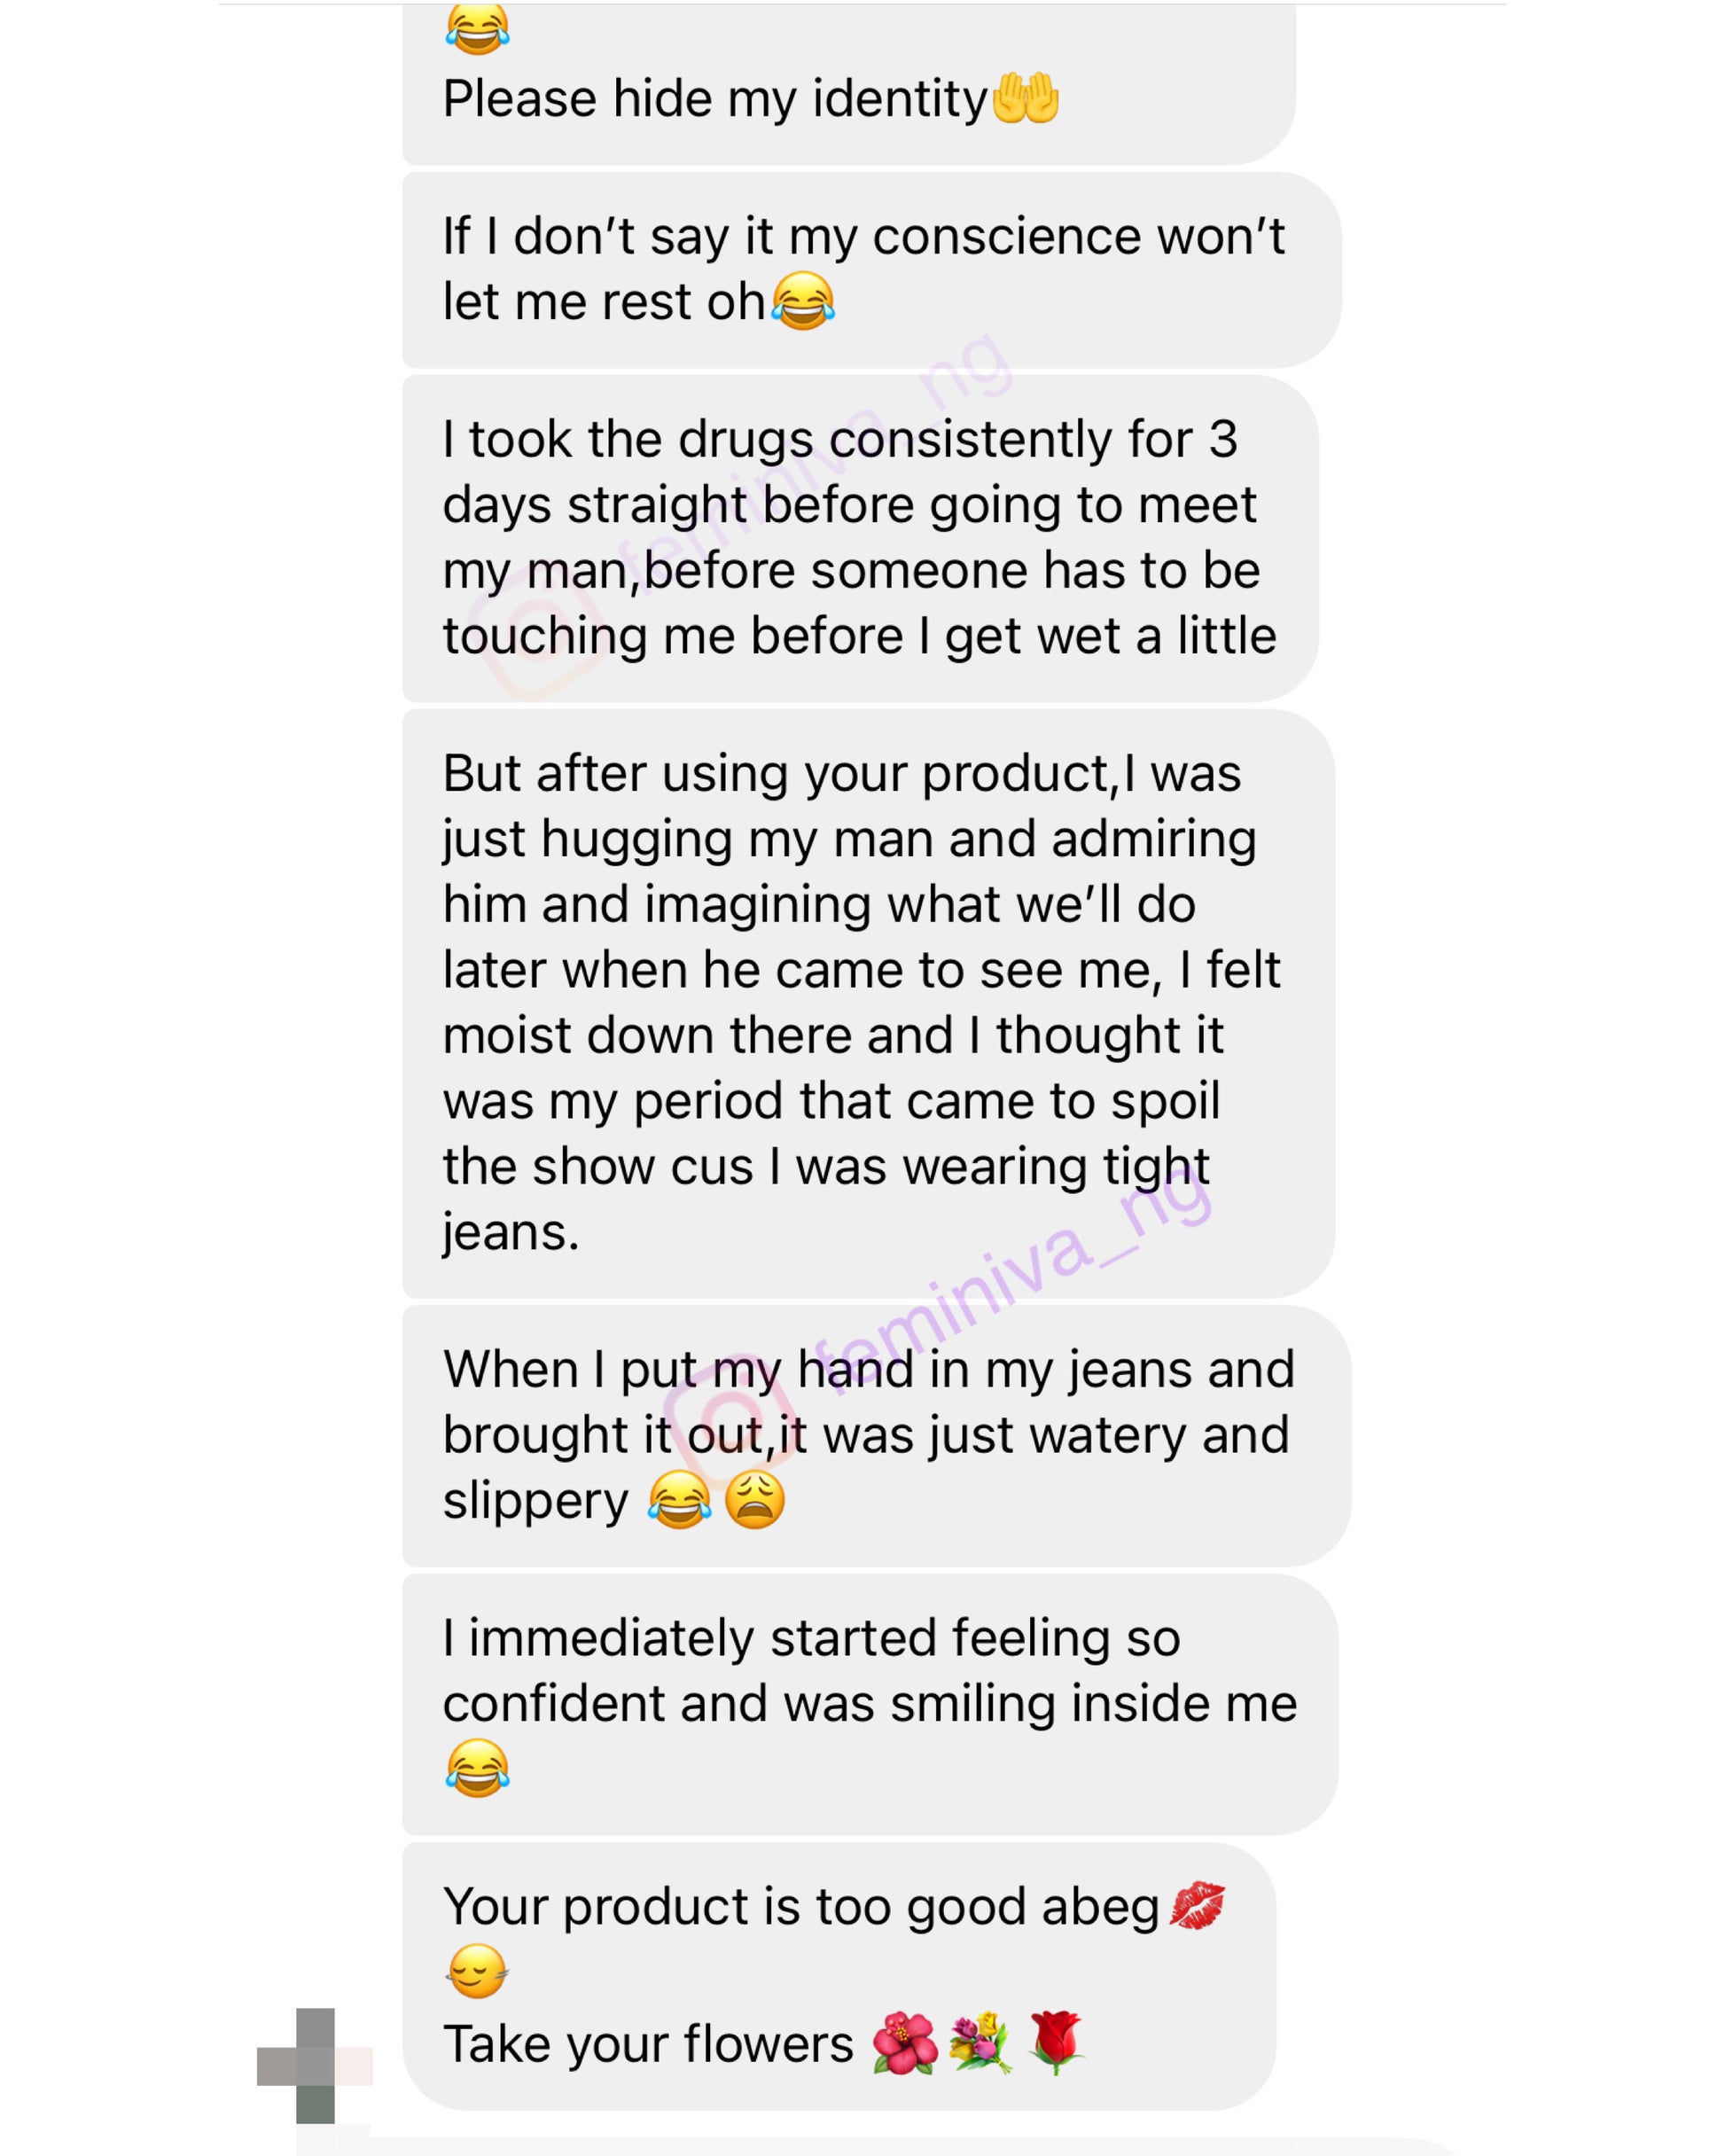This screenshot has height=2156, width=1725.
Task: Select the "I took the drugs consistently" message
Action: 858,537
